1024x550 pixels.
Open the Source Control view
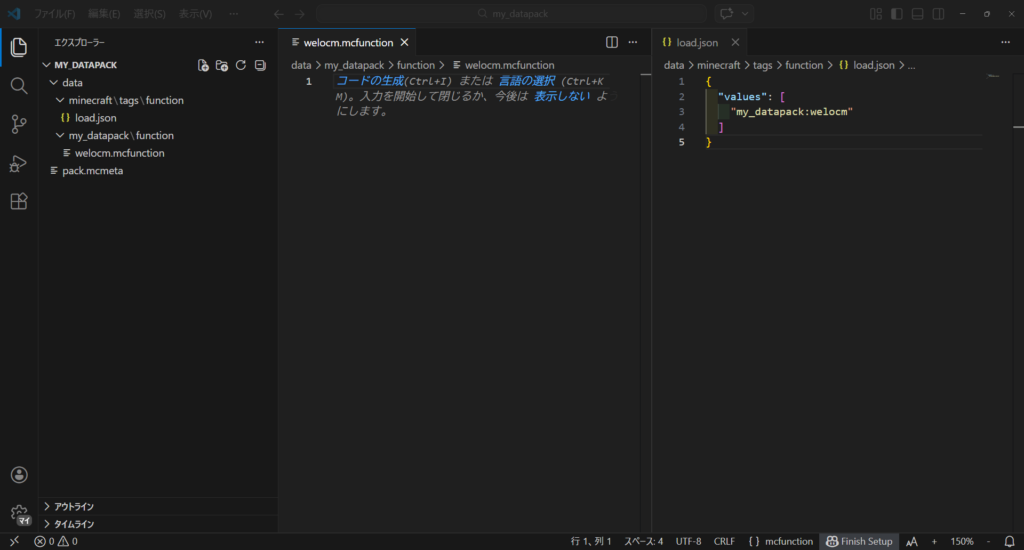click(x=19, y=124)
